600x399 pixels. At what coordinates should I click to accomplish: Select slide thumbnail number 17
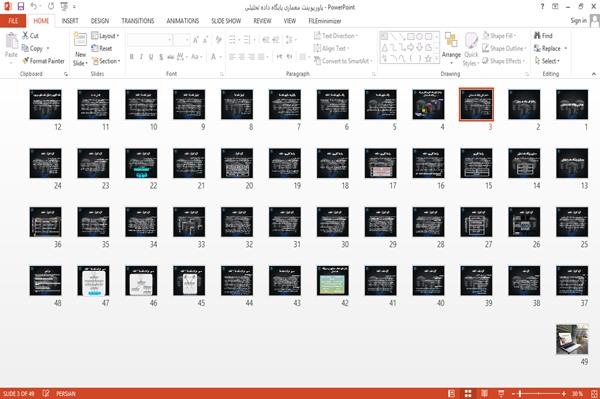click(380, 163)
